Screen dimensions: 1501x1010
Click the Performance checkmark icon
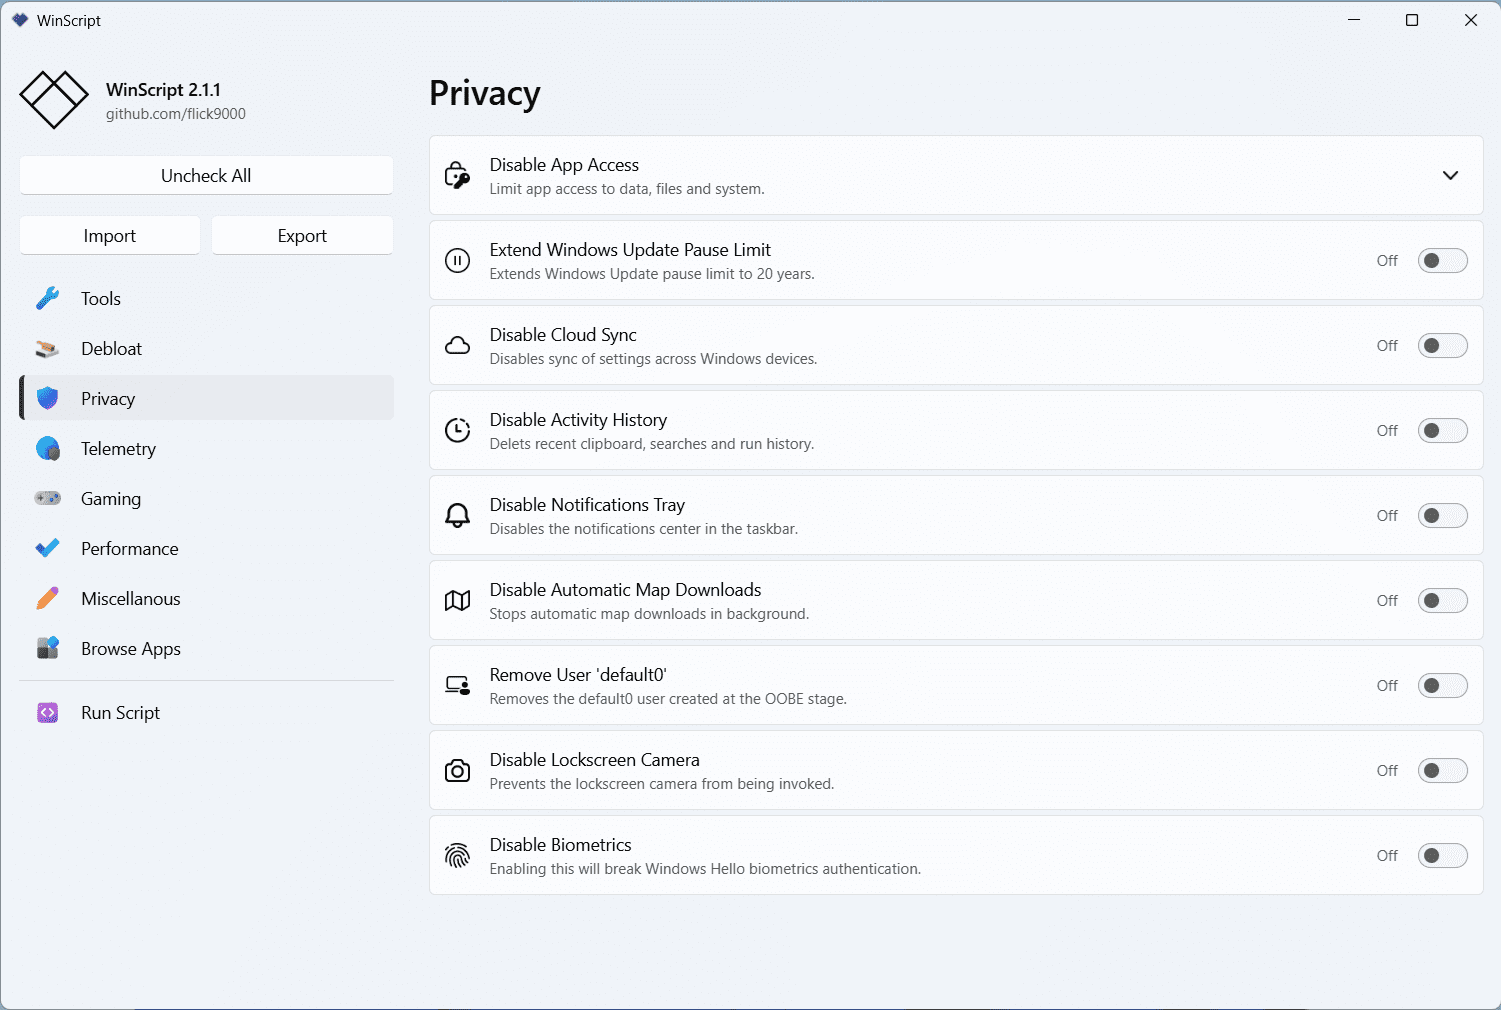coord(47,548)
